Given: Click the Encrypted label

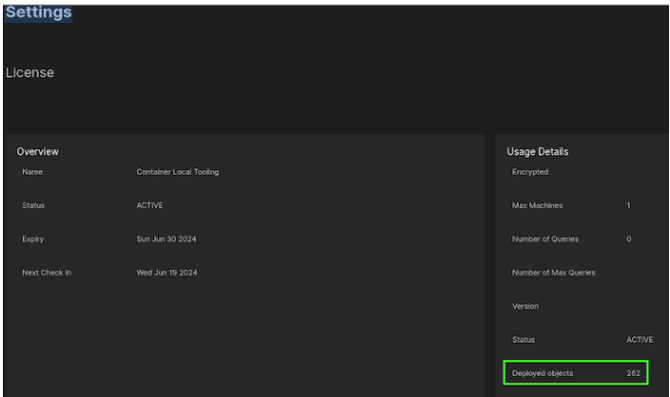Looking at the screenshot, I should click(530, 172).
